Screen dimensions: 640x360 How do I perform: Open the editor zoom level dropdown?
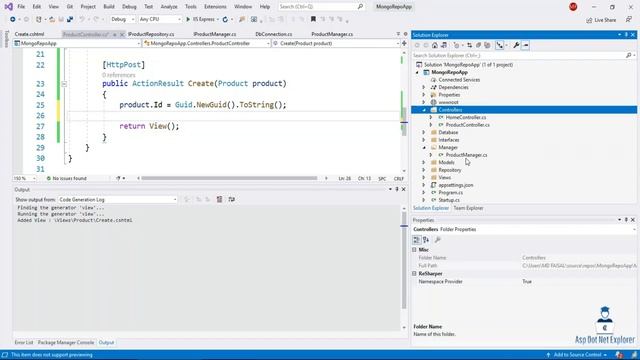pos(24,178)
